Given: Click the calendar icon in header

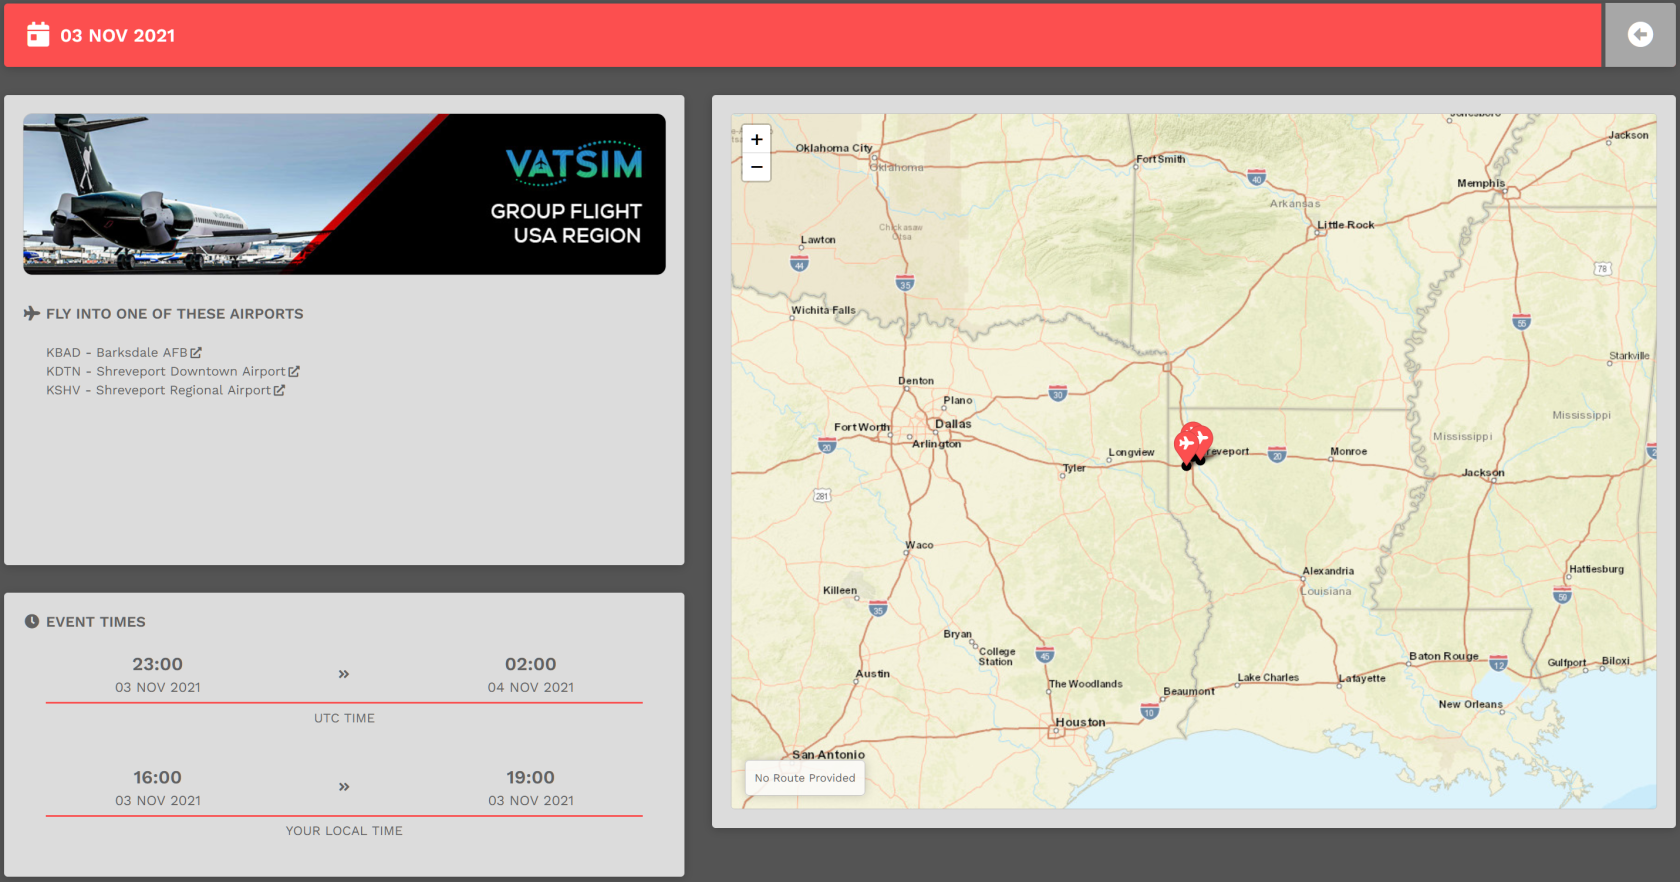Looking at the screenshot, I should pos(38,34).
